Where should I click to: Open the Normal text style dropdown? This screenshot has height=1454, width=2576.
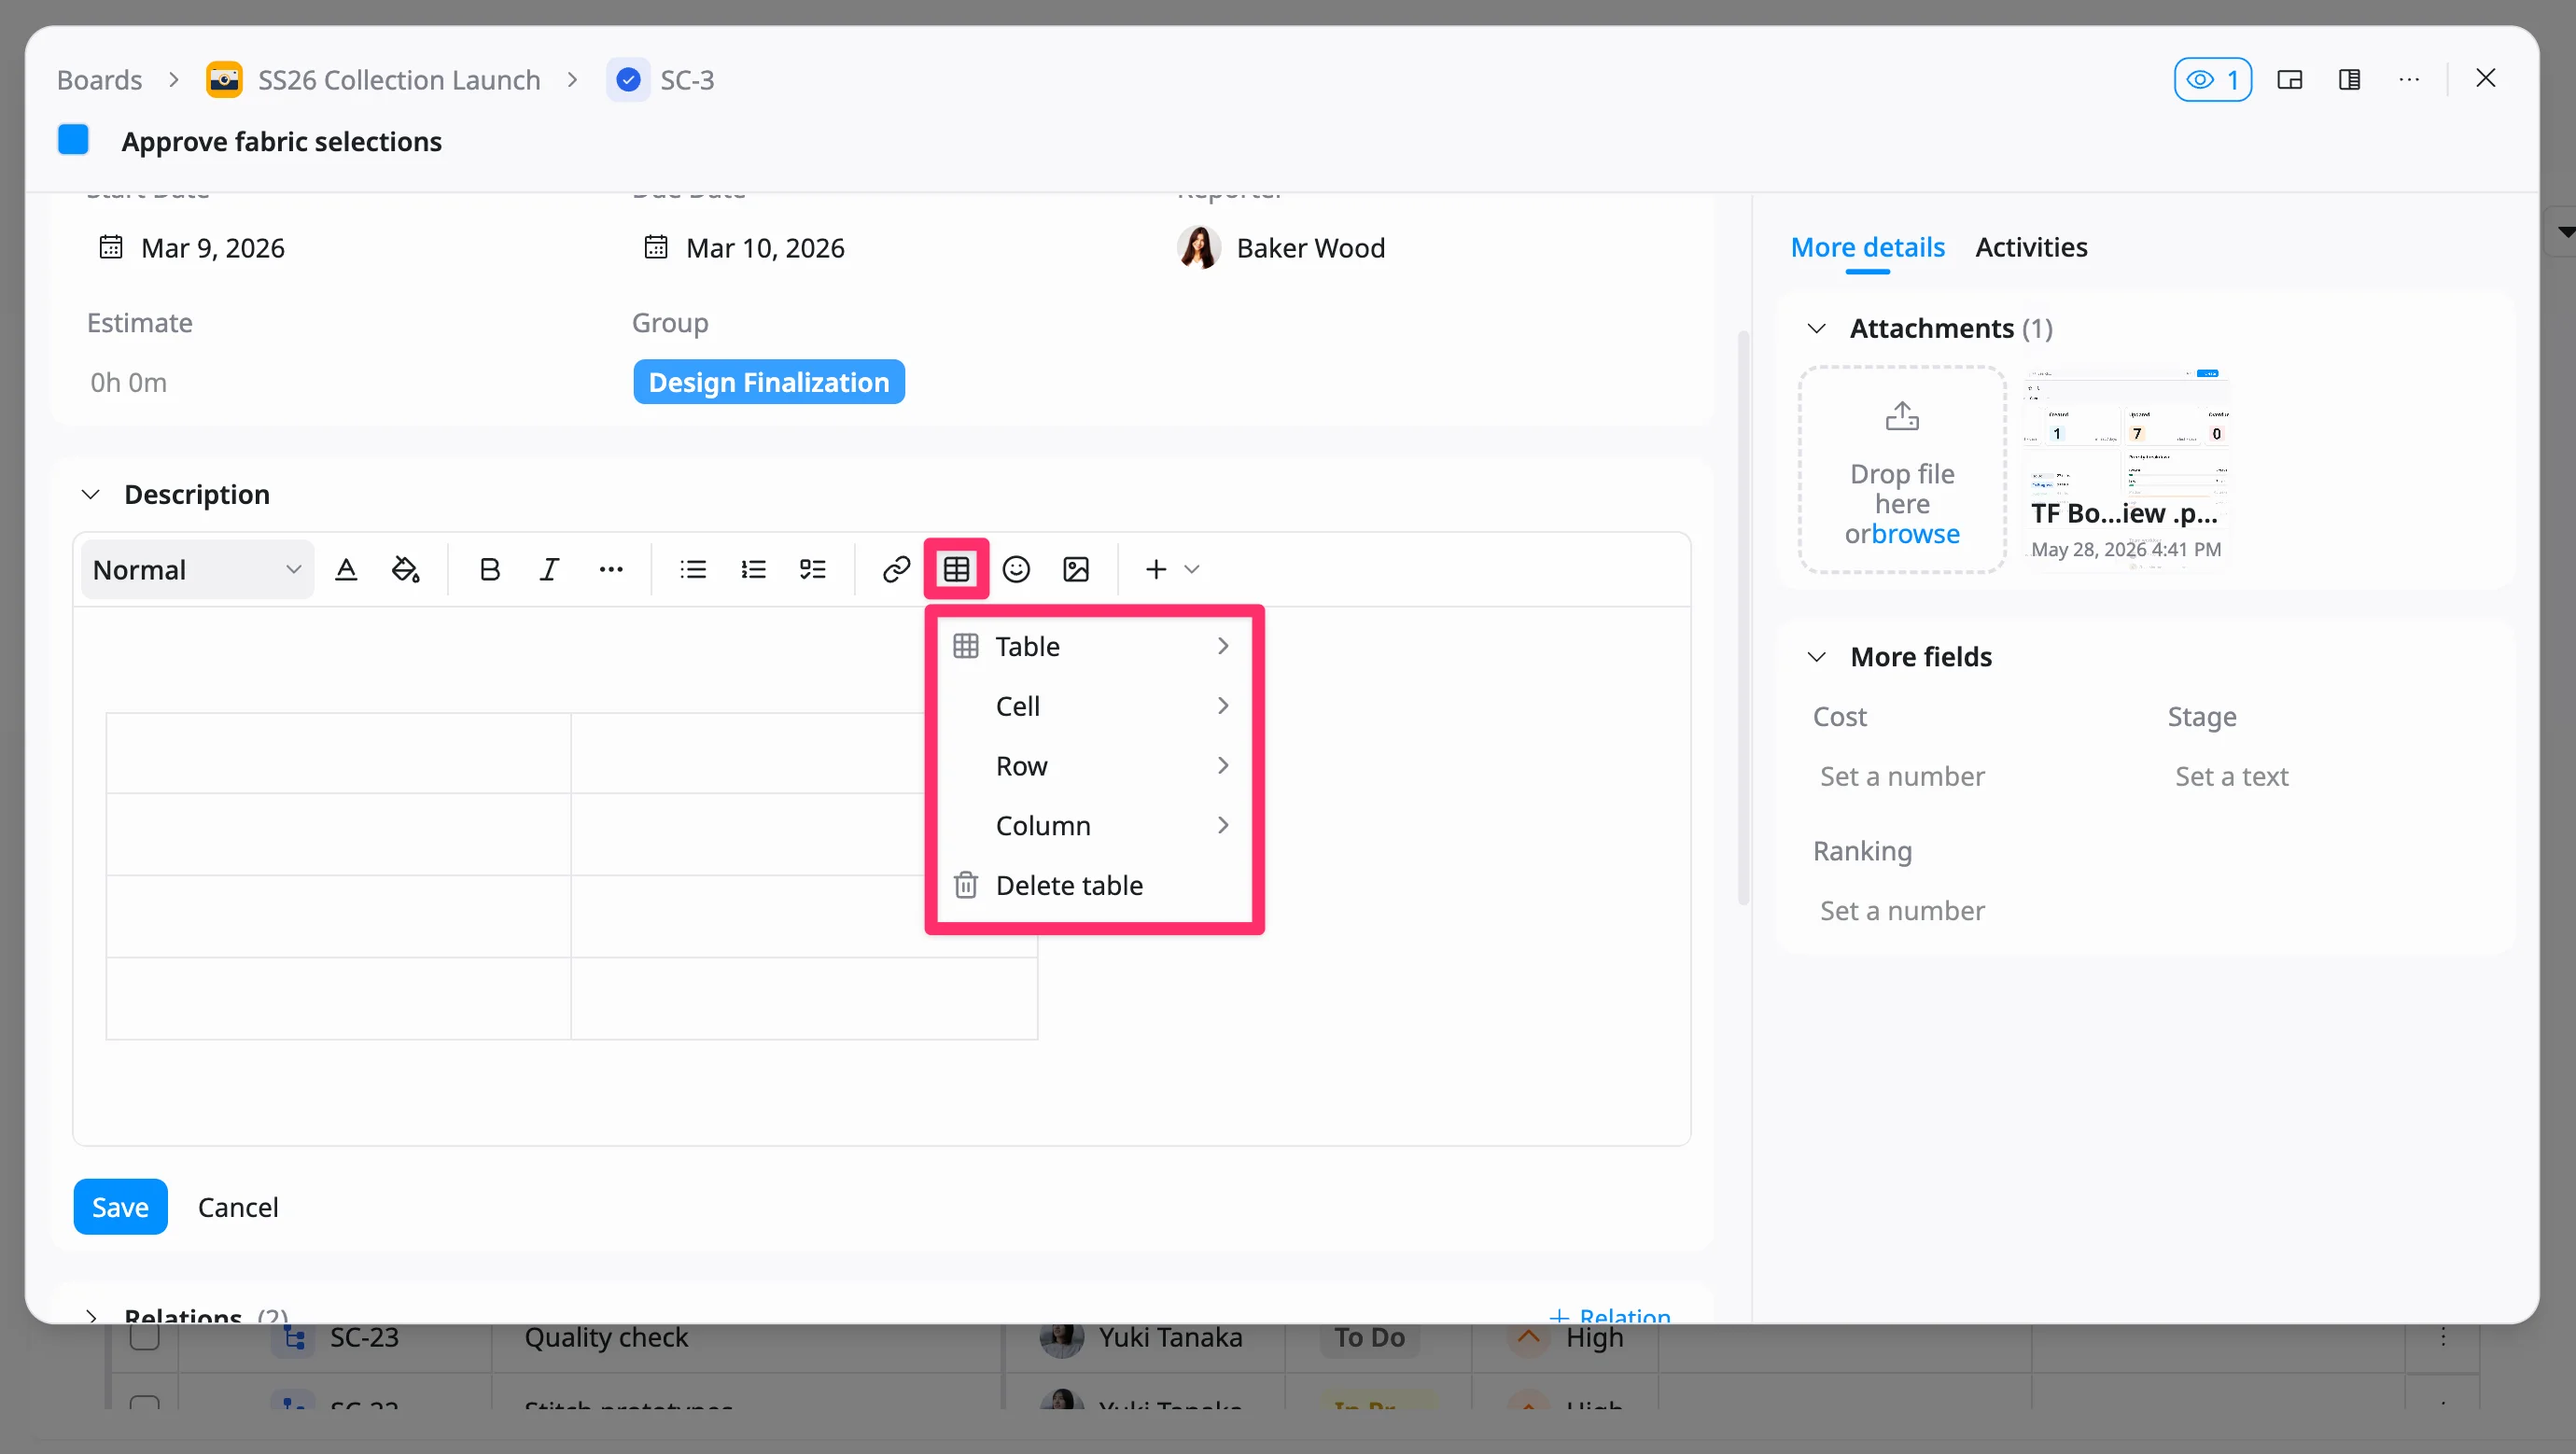click(x=198, y=570)
